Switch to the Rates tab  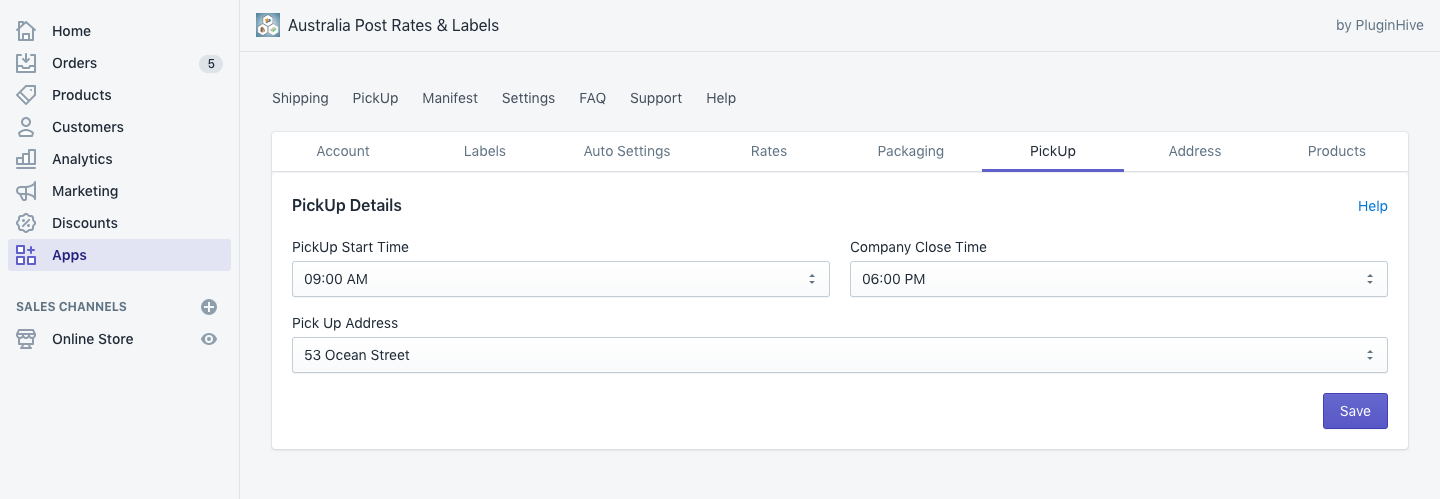click(769, 151)
